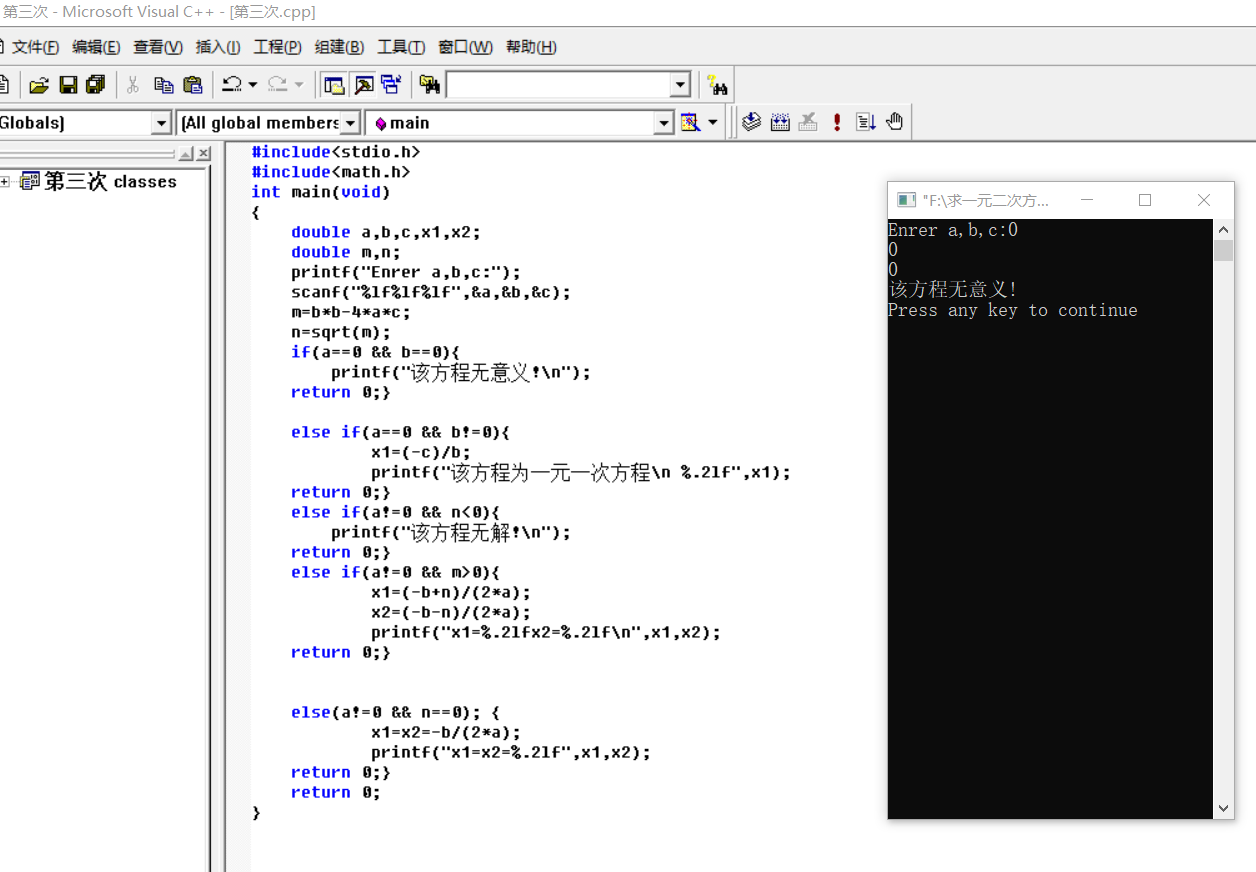Click the x1=(-c)/b; code line

421,452
